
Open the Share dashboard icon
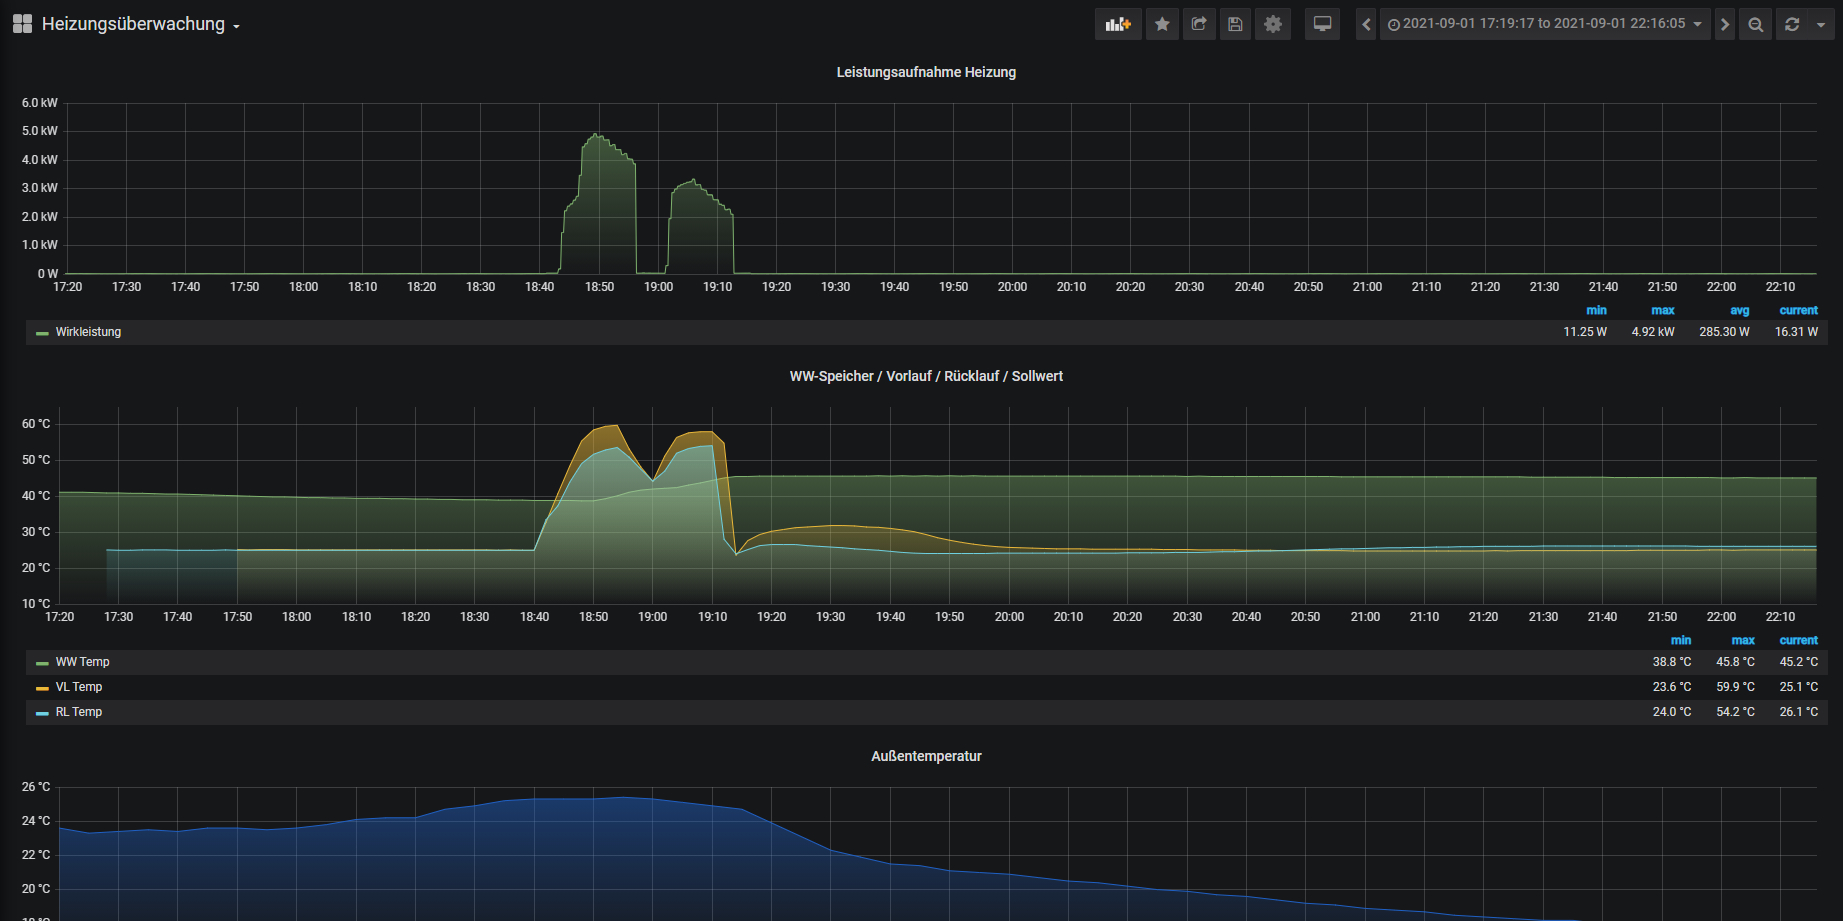1199,24
